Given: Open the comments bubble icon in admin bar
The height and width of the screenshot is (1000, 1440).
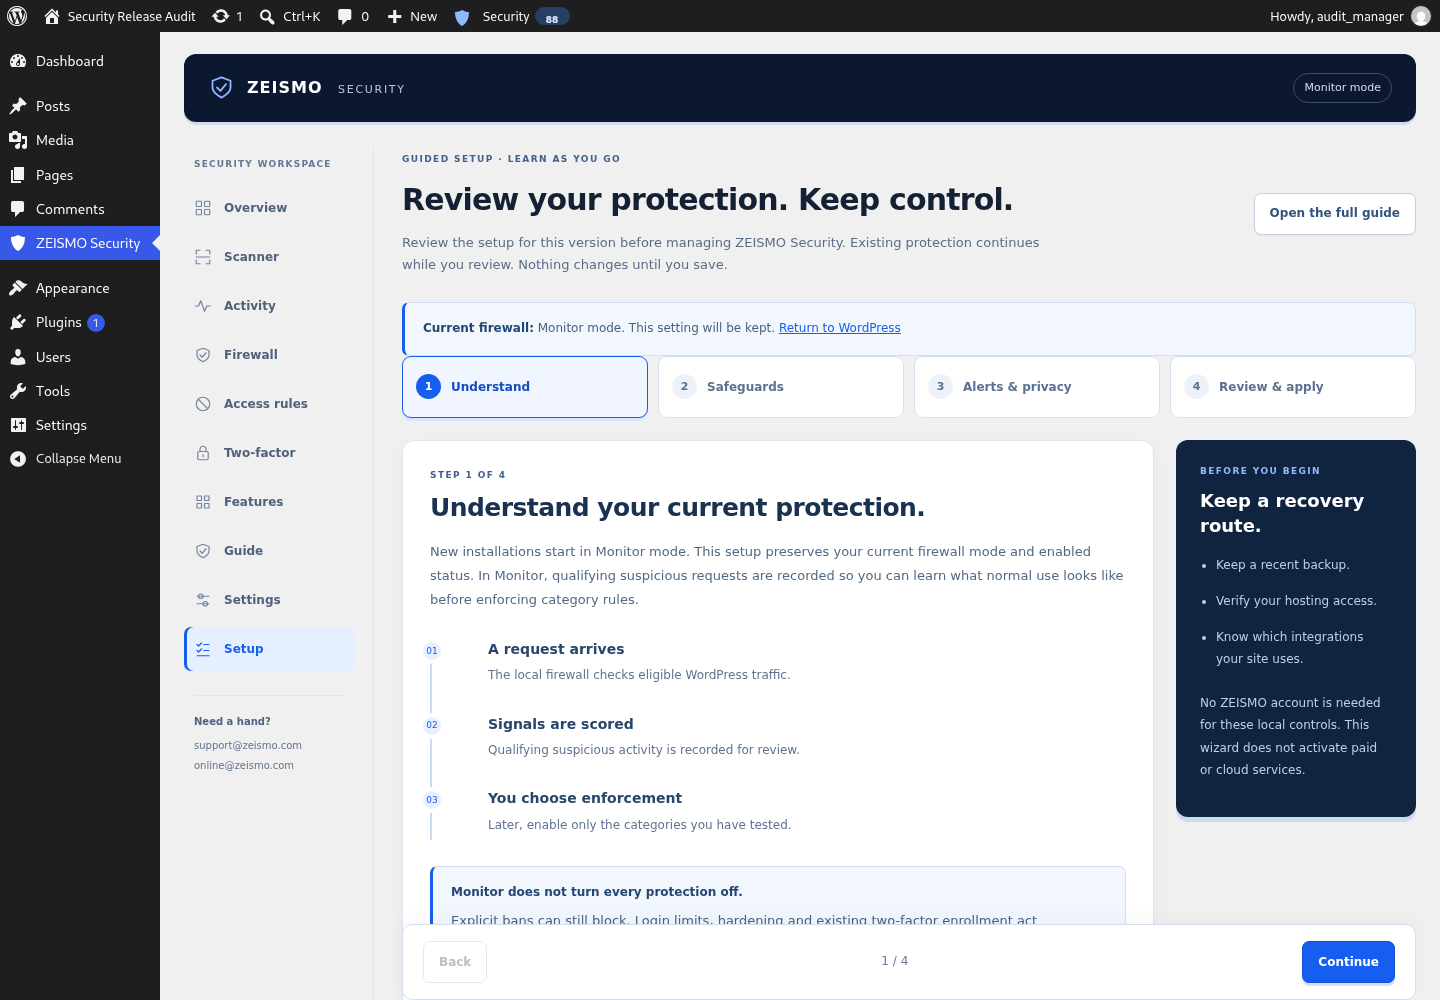Looking at the screenshot, I should [x=345, y=16].
